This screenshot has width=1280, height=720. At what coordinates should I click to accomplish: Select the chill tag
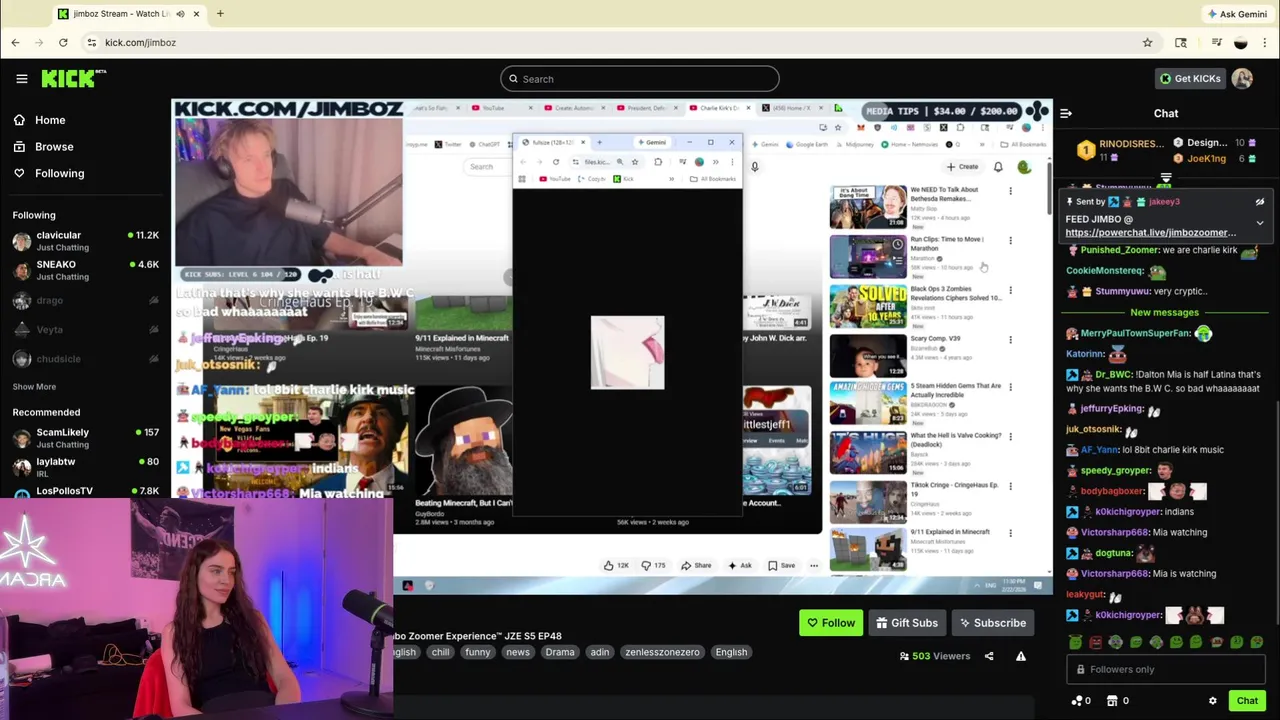click(x=440, y=652)
